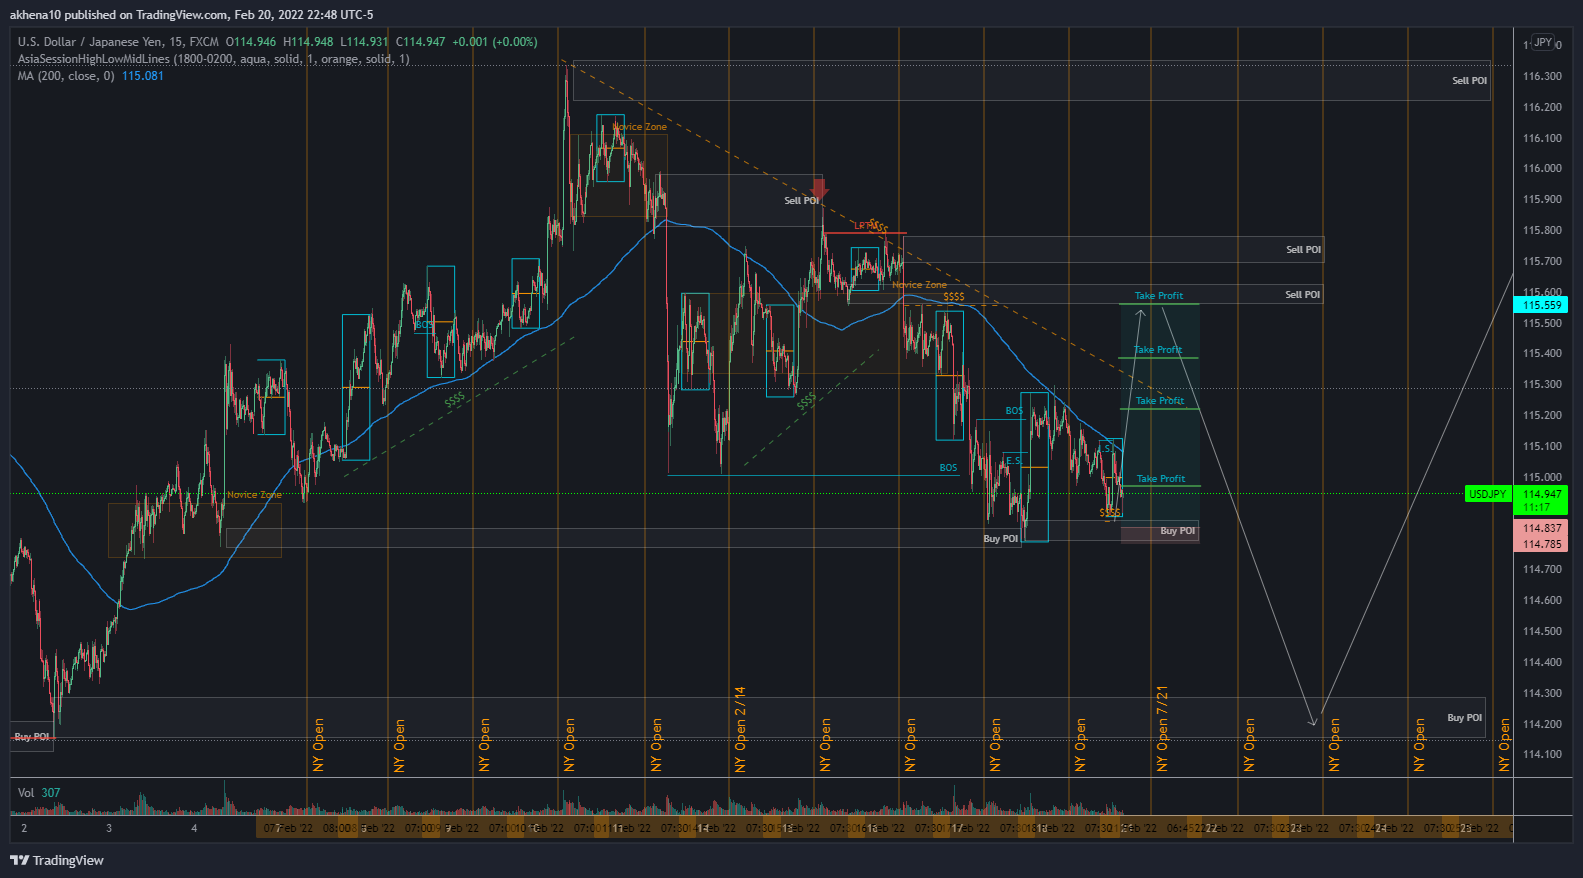Click the U.S. Dollar / Japanese Yen chart title
Image resolution: width=1583 pixels, height=878 pixels.
118,42
